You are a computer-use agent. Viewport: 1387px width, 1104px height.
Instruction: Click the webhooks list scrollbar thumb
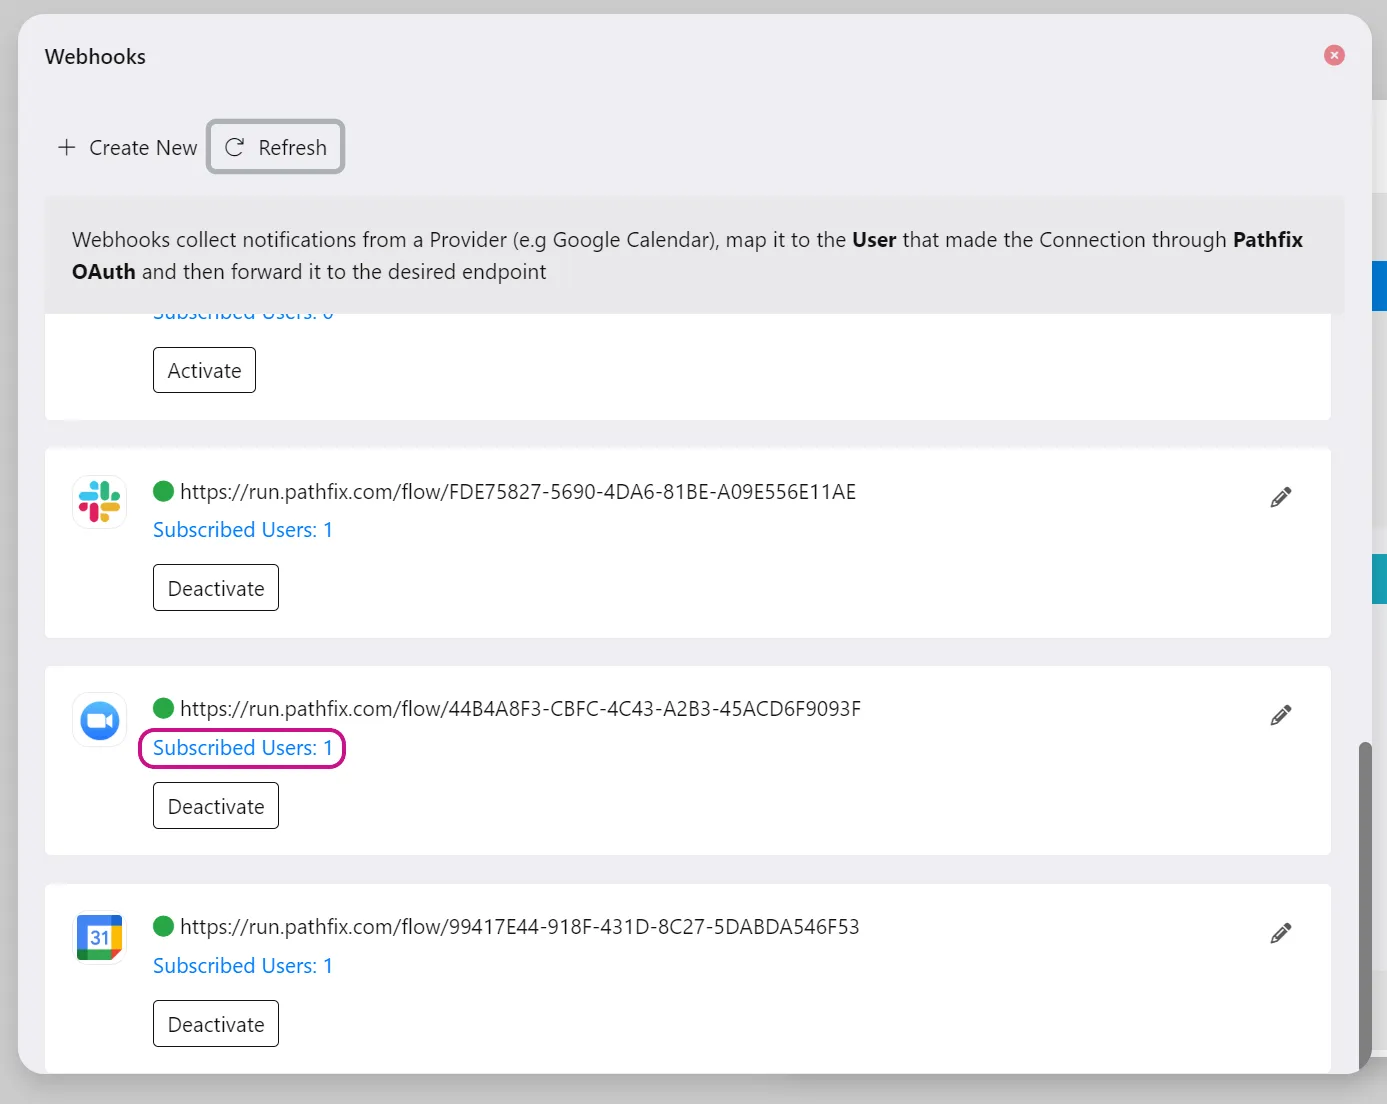click(1365, 905)
